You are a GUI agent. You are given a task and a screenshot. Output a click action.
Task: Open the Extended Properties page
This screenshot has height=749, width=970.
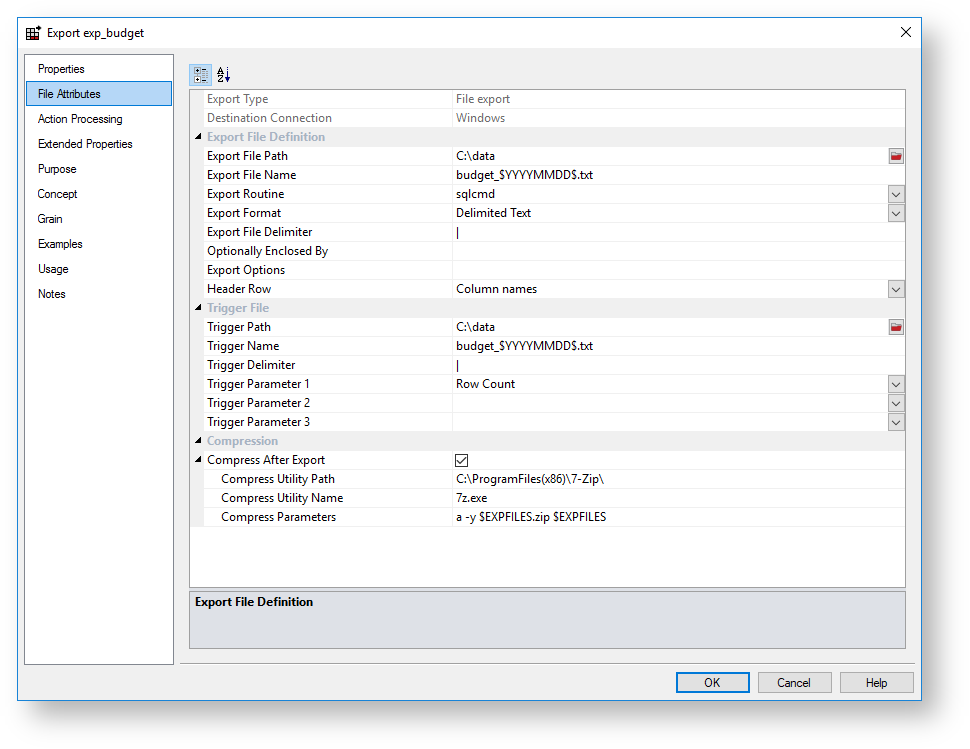tap(99, 144)
